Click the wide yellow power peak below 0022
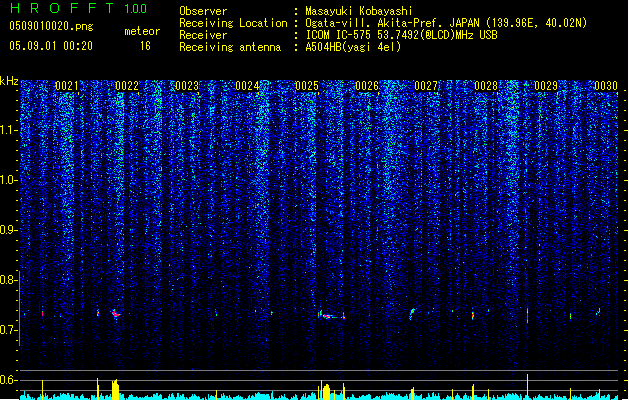The image size is (629, 400). coord(116,390)
